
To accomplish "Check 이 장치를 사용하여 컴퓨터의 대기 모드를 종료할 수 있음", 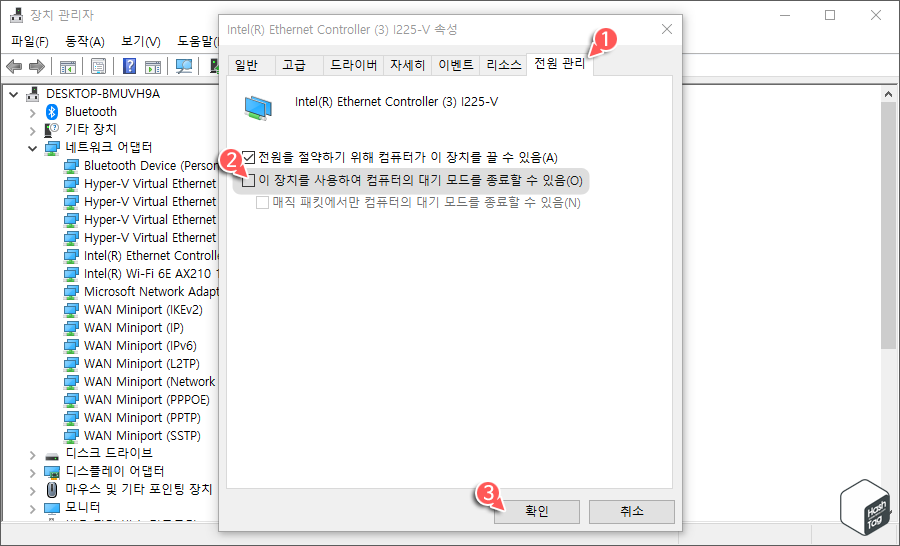I will pyautogui.click(x=249, y=181).
